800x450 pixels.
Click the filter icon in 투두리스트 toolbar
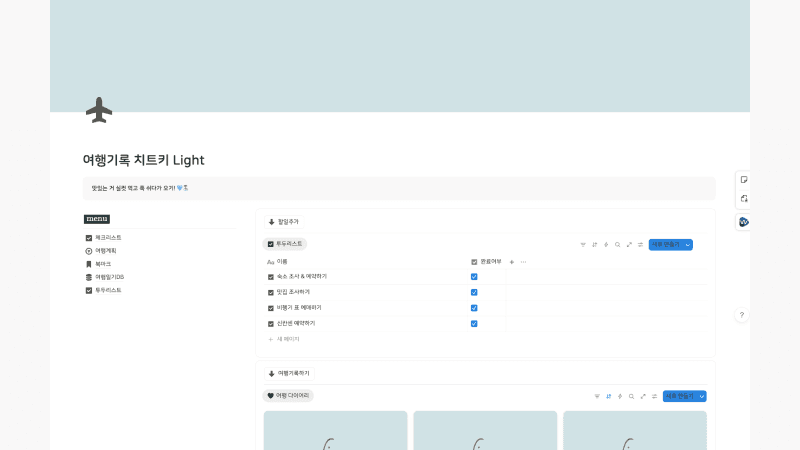point(583,244)
